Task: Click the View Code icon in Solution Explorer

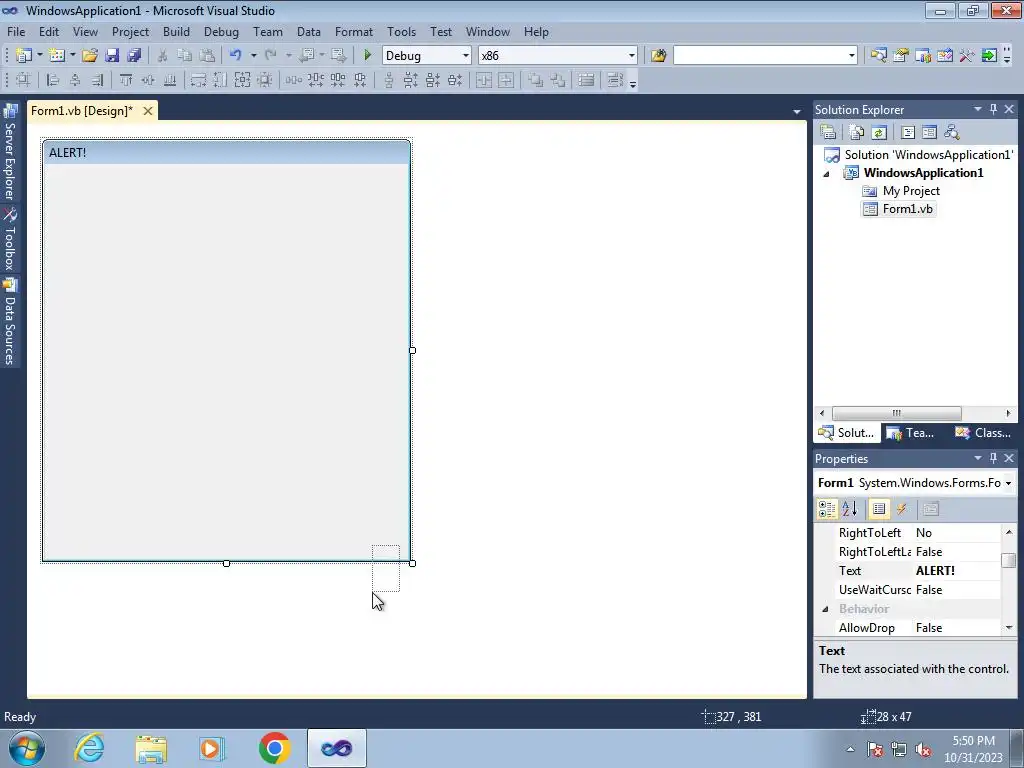Action: point(908,133)
